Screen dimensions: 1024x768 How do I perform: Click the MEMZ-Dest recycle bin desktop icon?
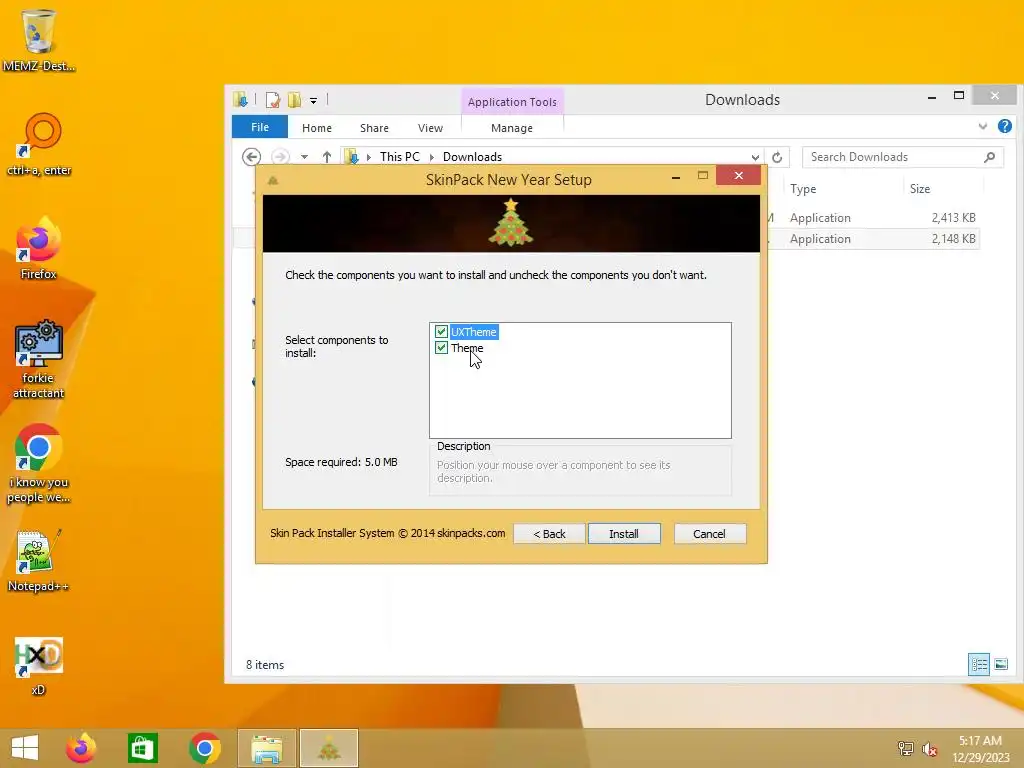coord(39,40)
